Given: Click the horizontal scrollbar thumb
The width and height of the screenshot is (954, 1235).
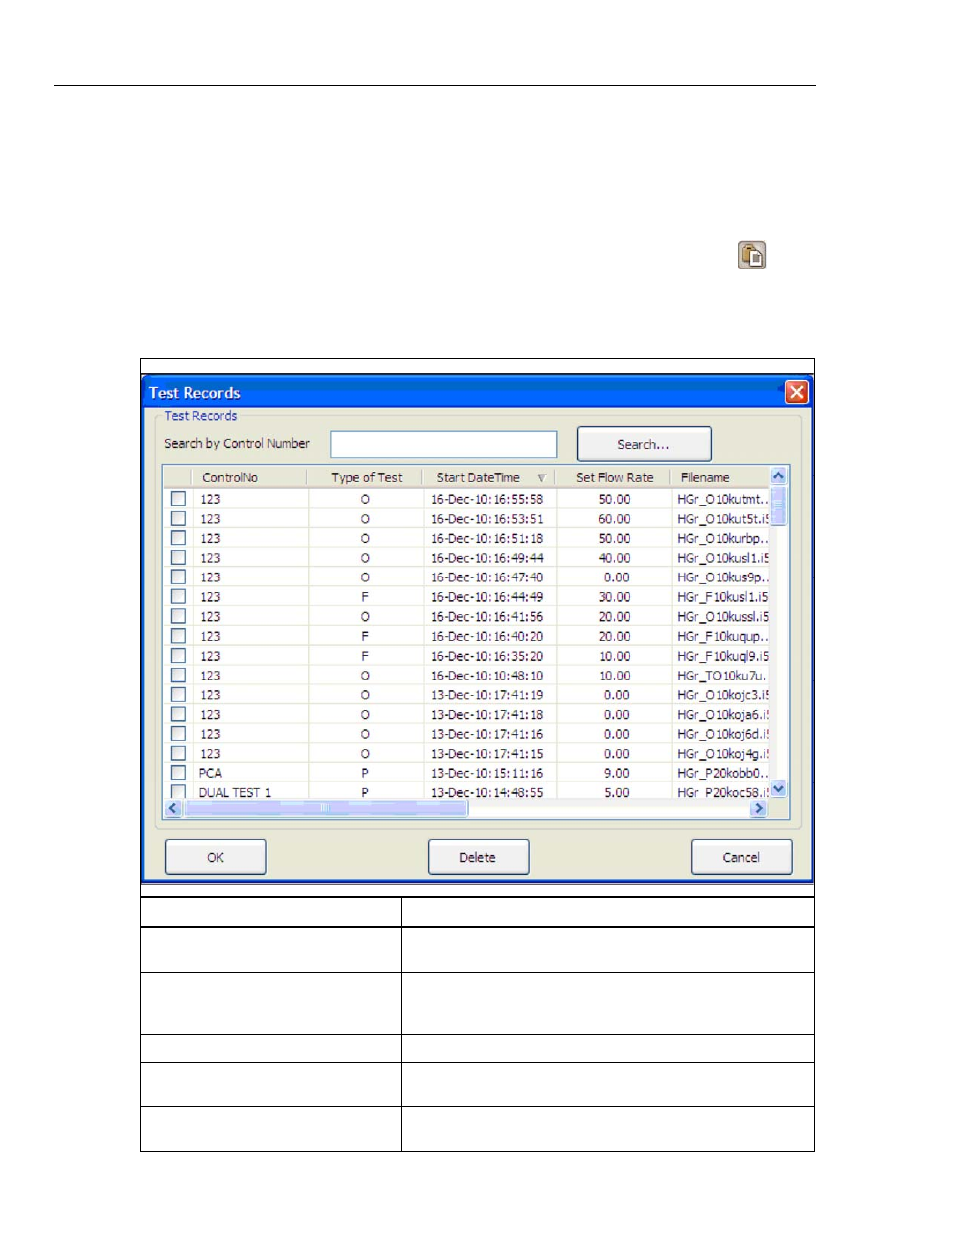Looking at the screenshot, I should (325, 808).
